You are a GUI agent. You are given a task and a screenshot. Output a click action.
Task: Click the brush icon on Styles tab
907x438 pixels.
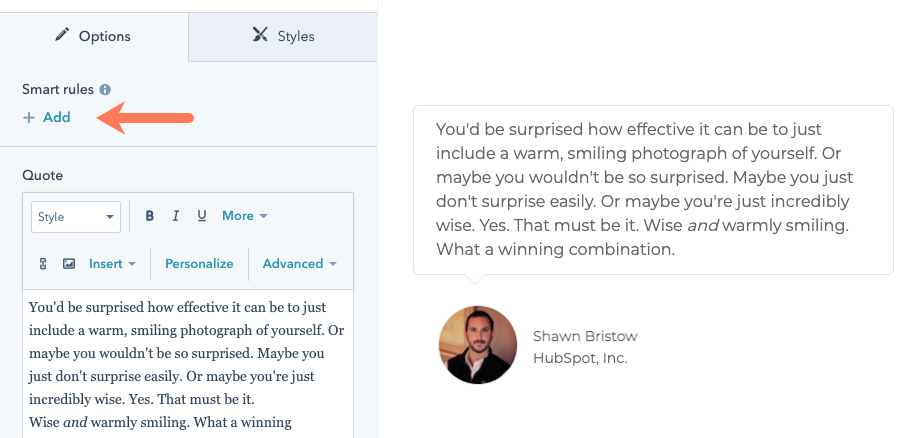click(260, 35)
